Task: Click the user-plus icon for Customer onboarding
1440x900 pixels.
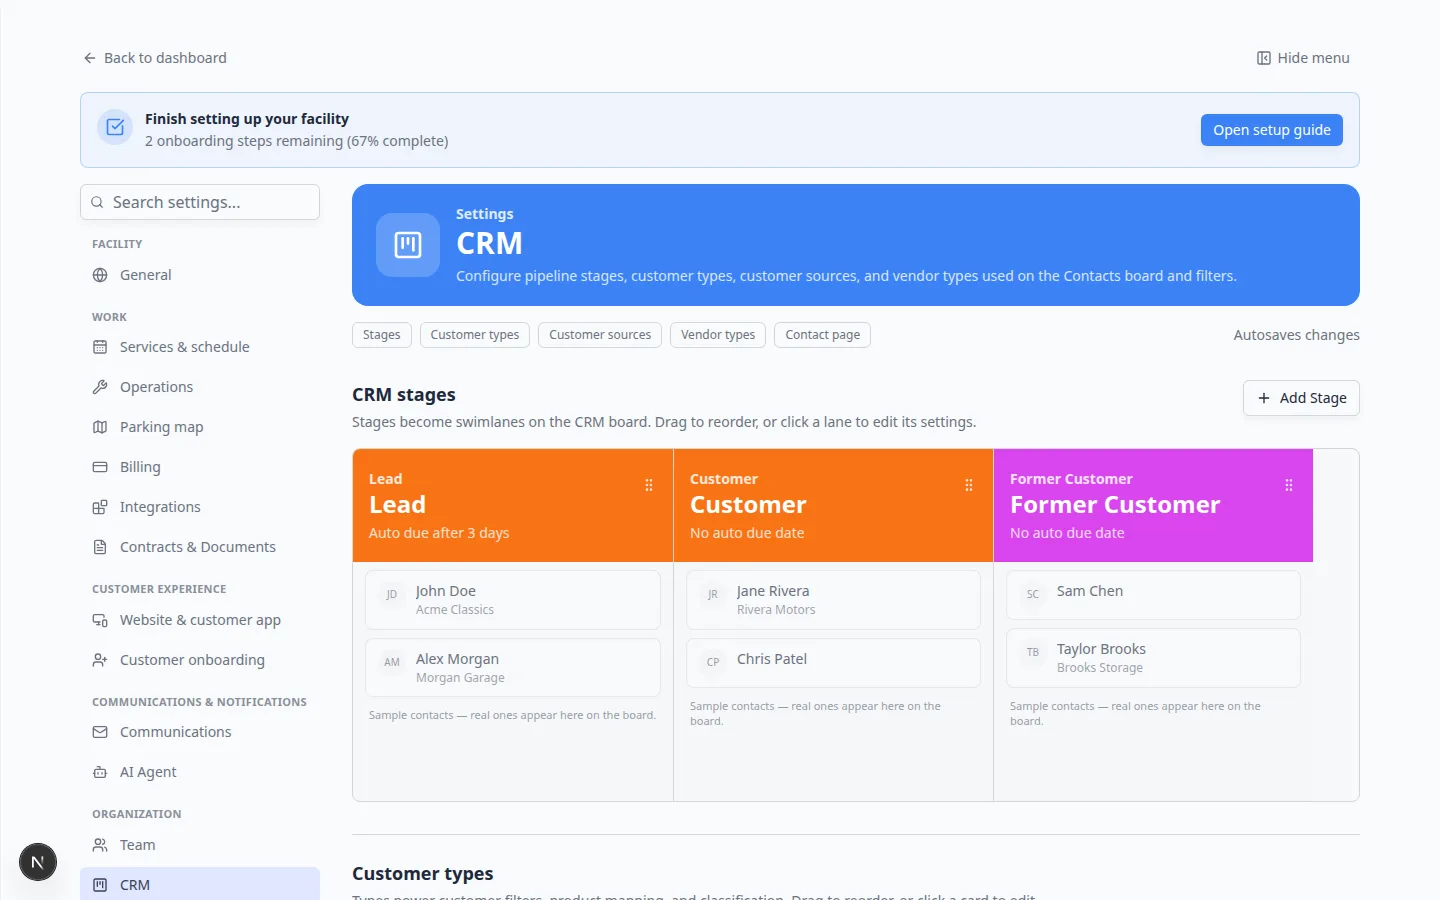Action: pyautogui.click(x=100, y=660)
